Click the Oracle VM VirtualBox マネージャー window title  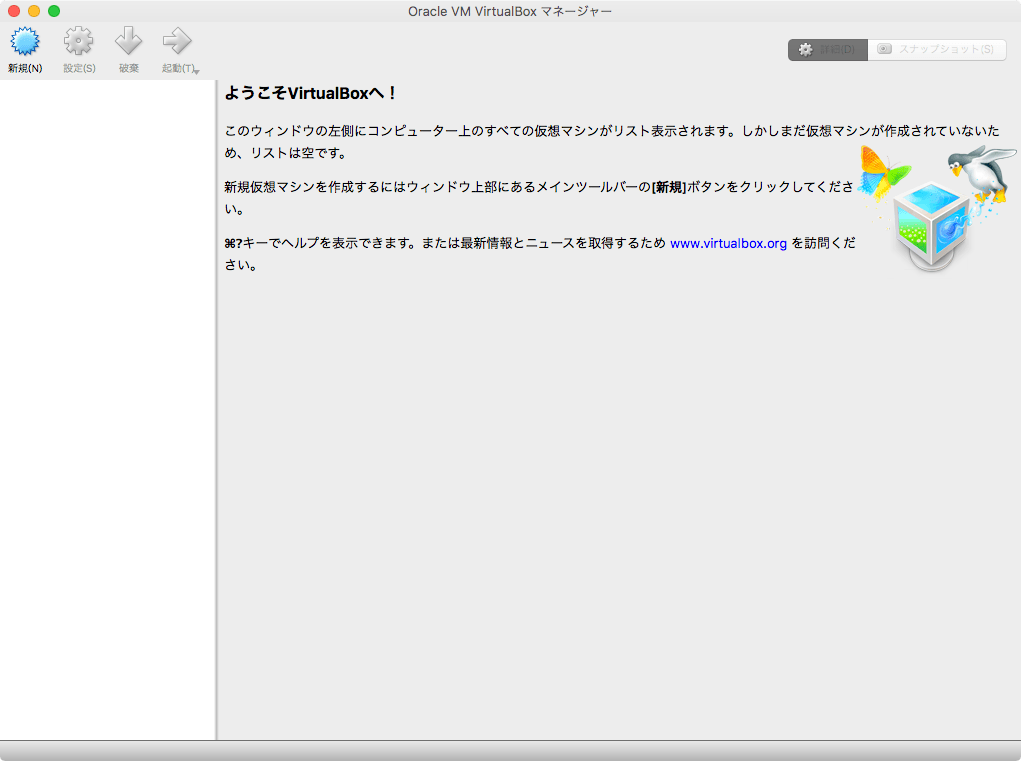click(510, 11)
